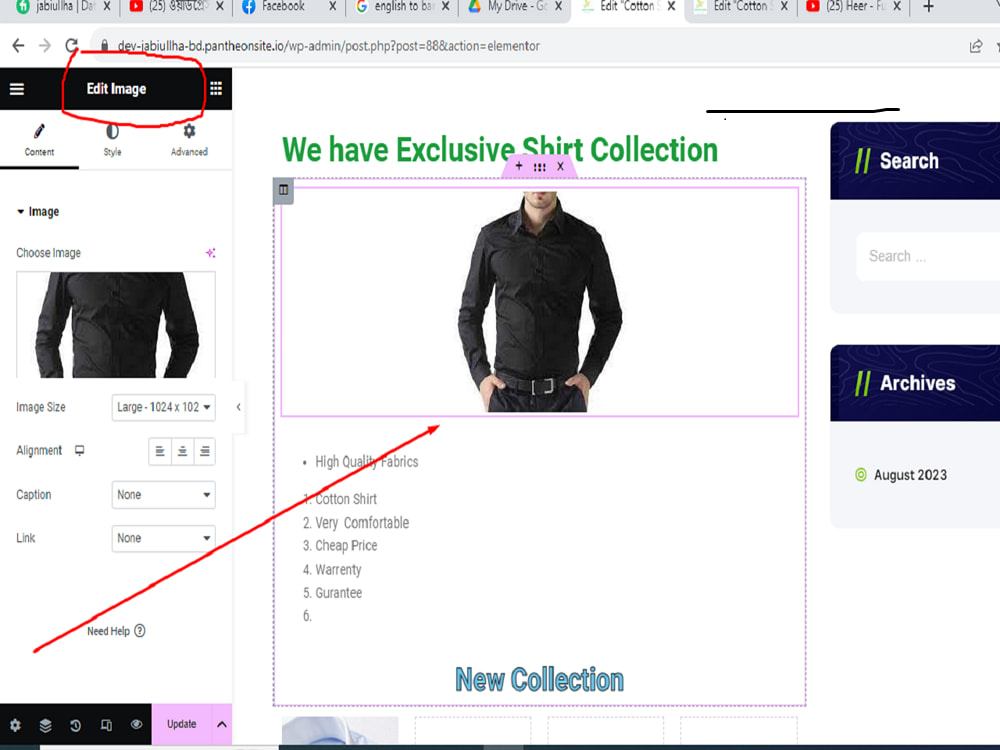Open a new browser tab
The image size is (1000, 750).
[x=929, y=7]
